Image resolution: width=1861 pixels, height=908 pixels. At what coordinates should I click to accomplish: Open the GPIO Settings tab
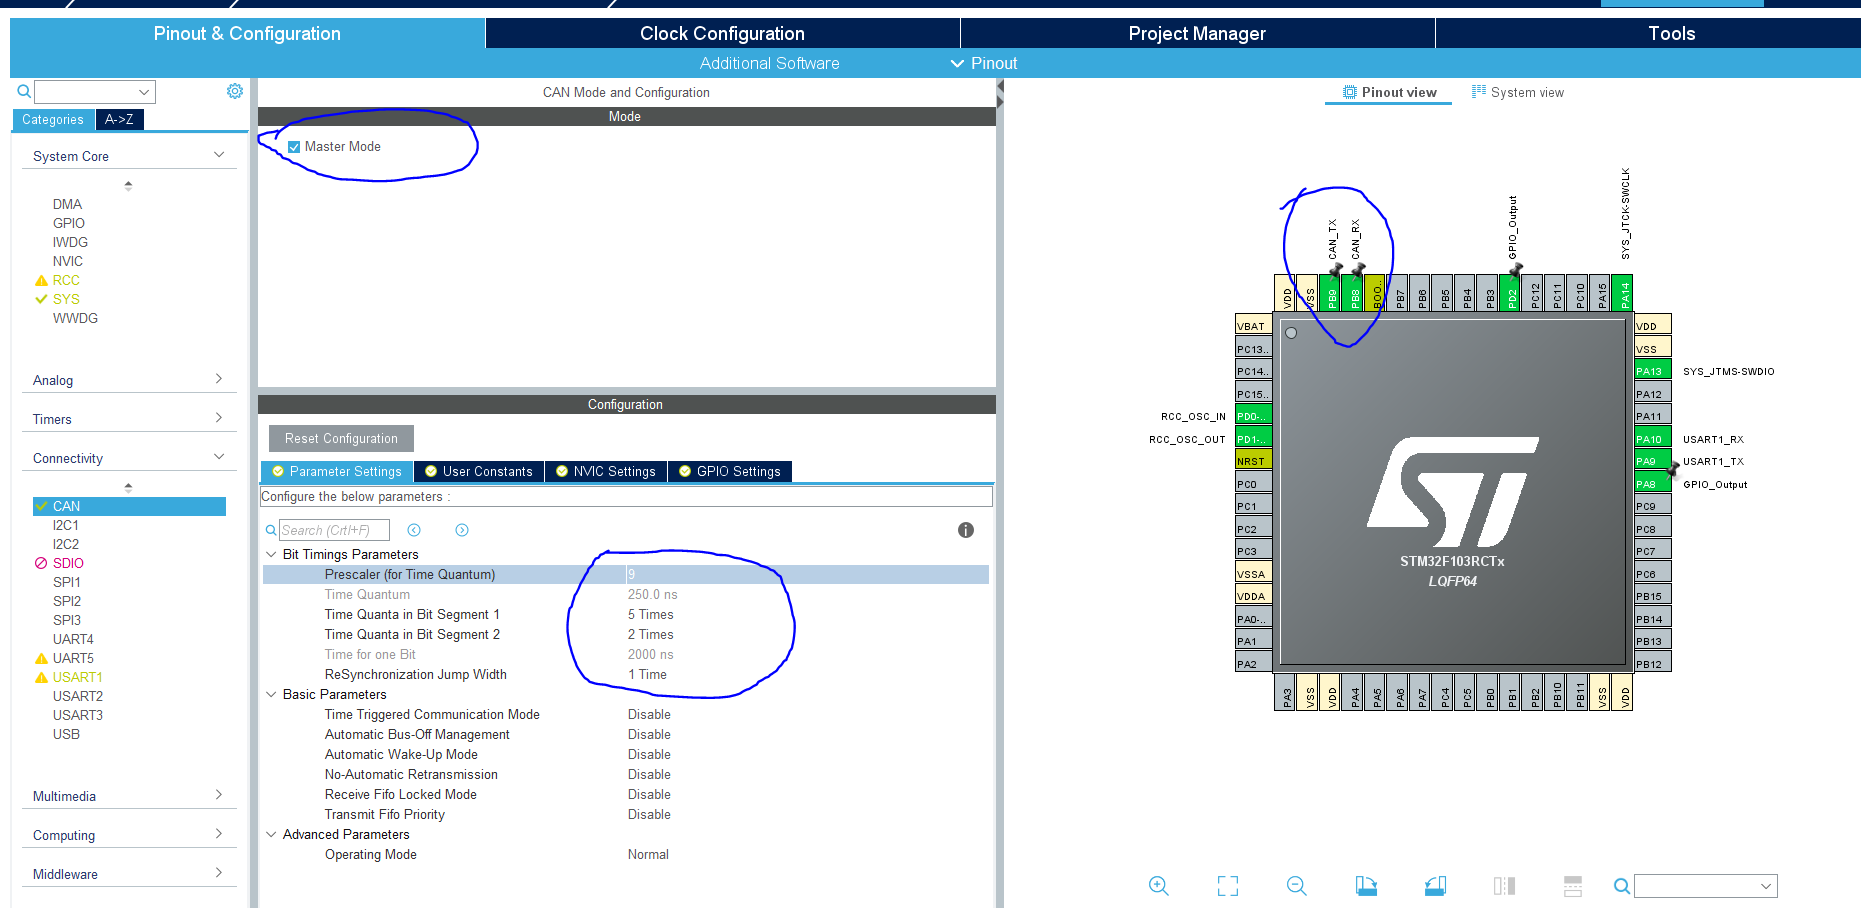730,471
